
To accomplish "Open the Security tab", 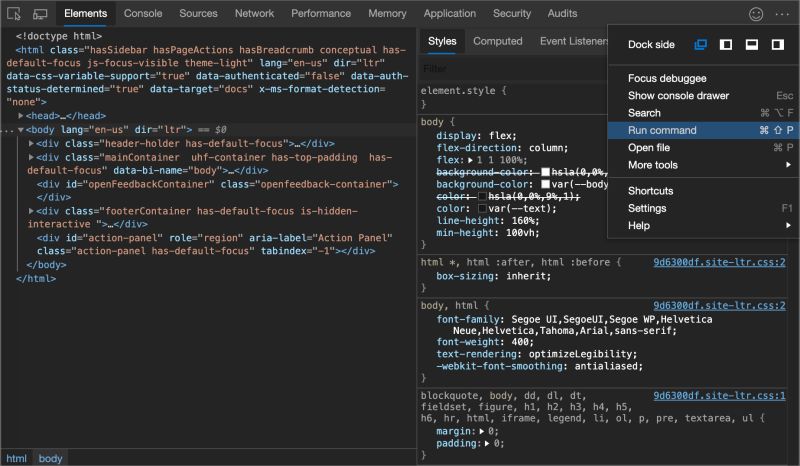I will tap(512, 14).
